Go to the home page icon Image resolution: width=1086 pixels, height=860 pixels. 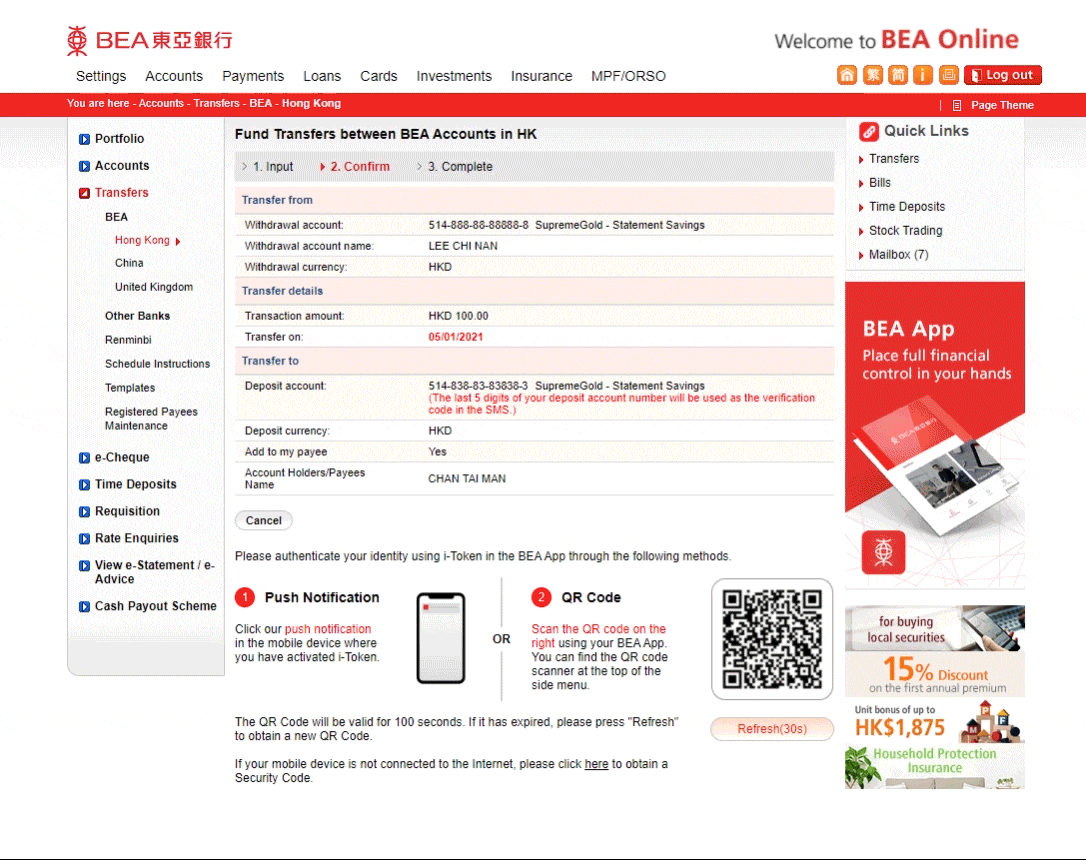[846, 75]
